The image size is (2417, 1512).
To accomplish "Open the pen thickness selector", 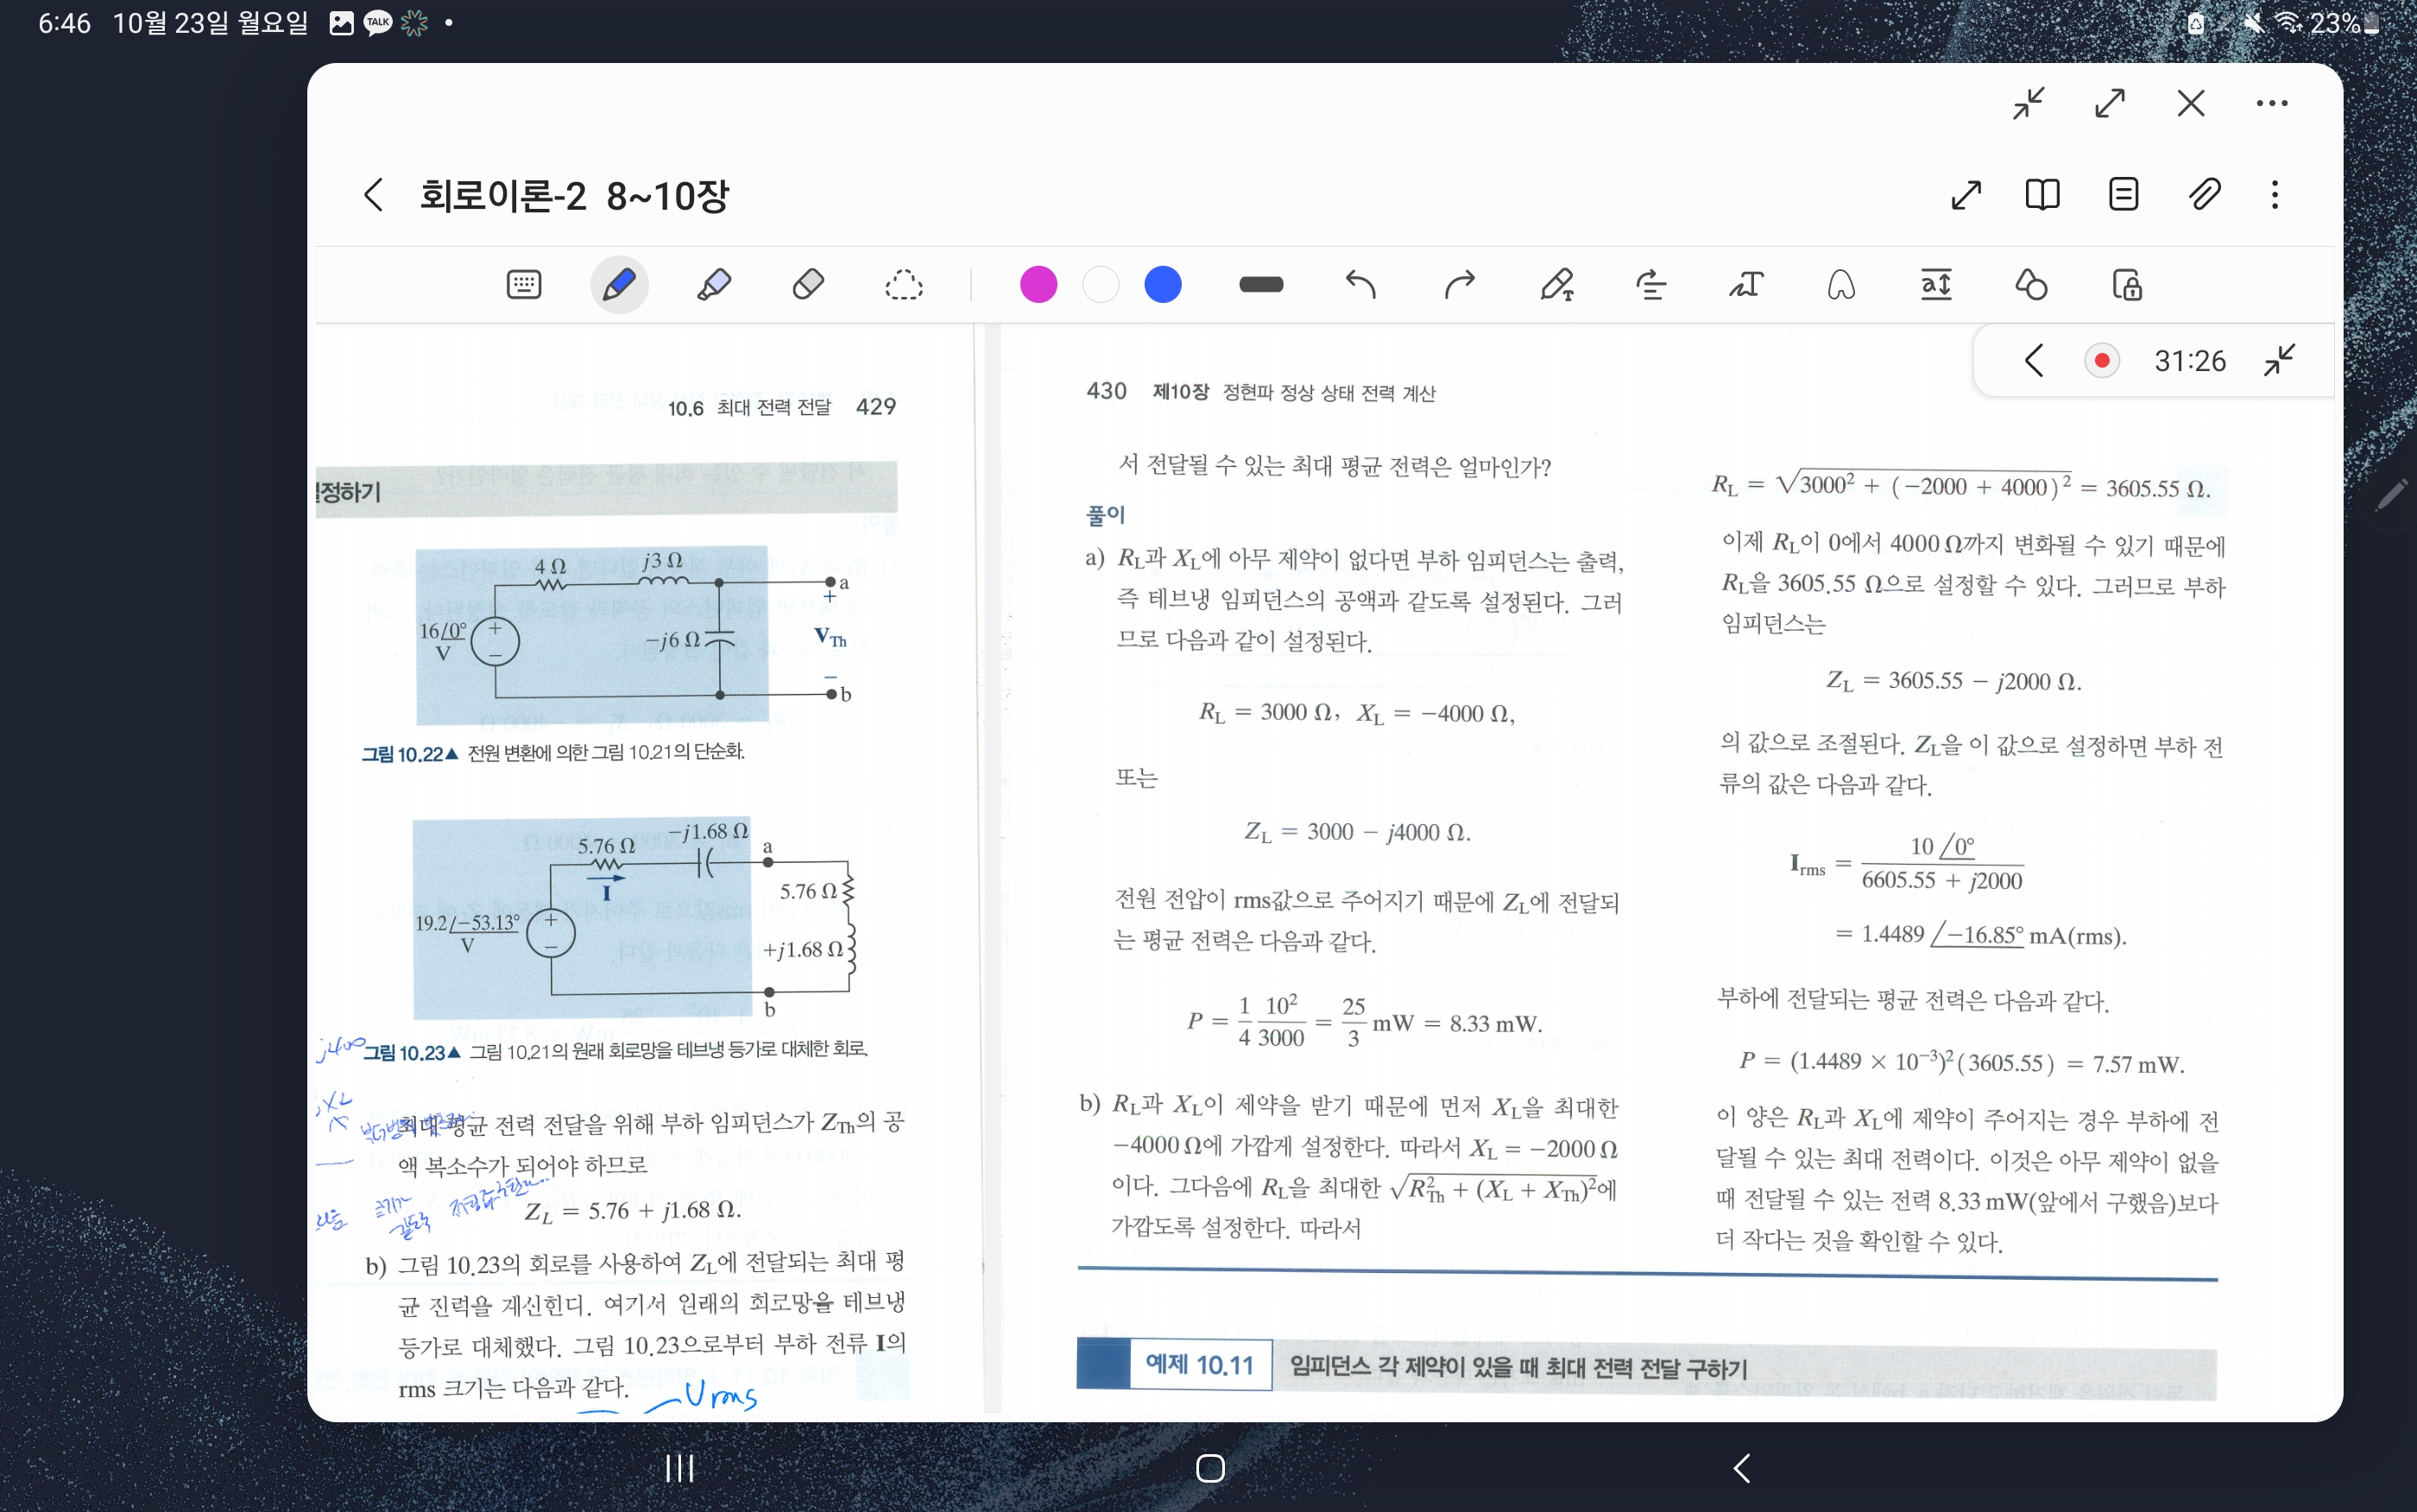I will (1260, 285).
